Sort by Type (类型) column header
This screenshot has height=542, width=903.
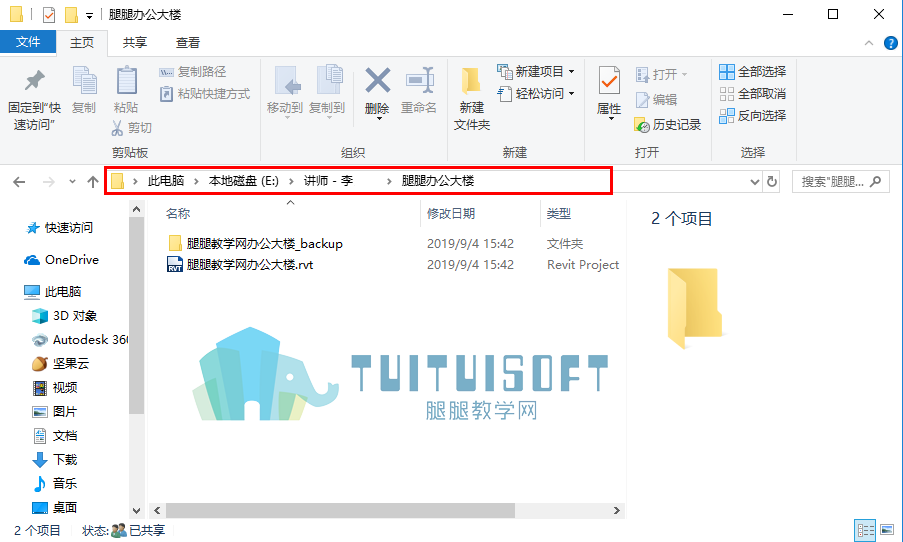(559, 214)
